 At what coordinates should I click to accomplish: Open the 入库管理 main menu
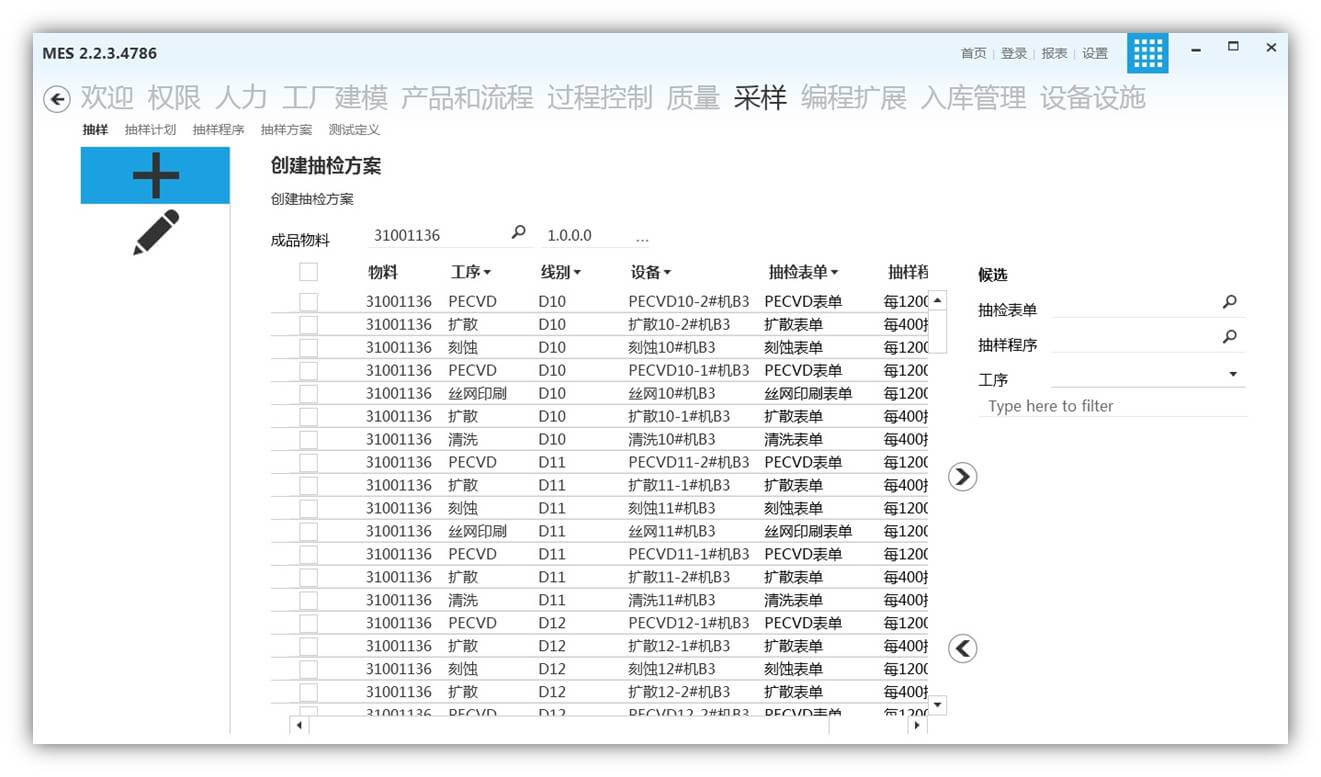click(973, 98)
